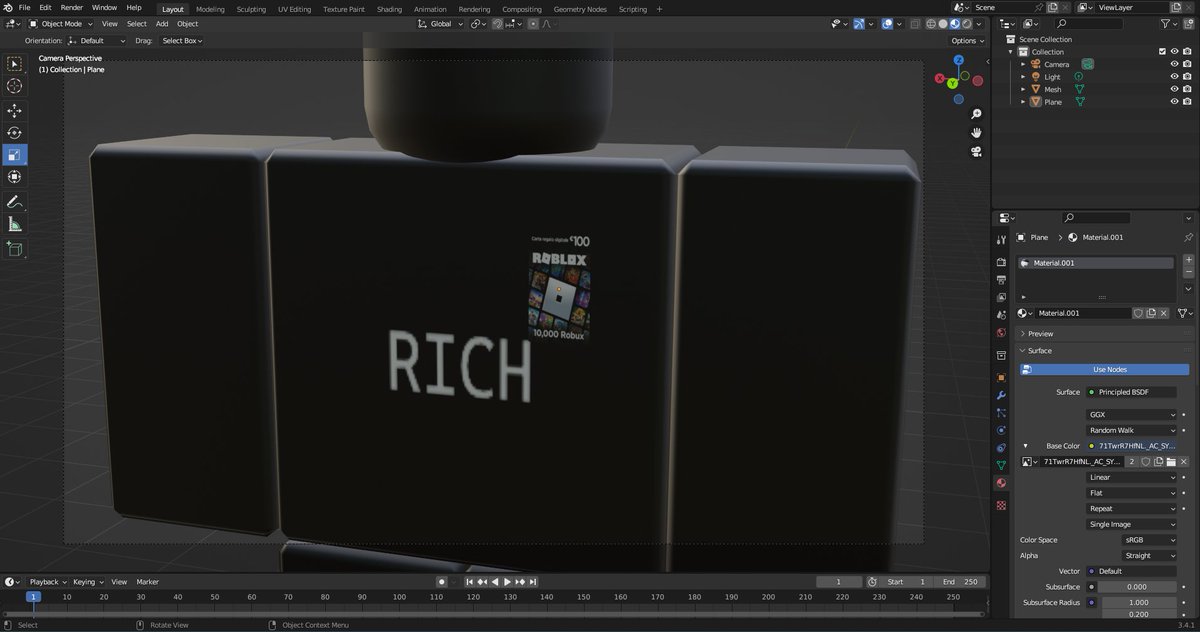Image resolution: width=1200 pixels, height=632 pixels.
Task: Open Output properties tab
Action: pos(1001,280)
